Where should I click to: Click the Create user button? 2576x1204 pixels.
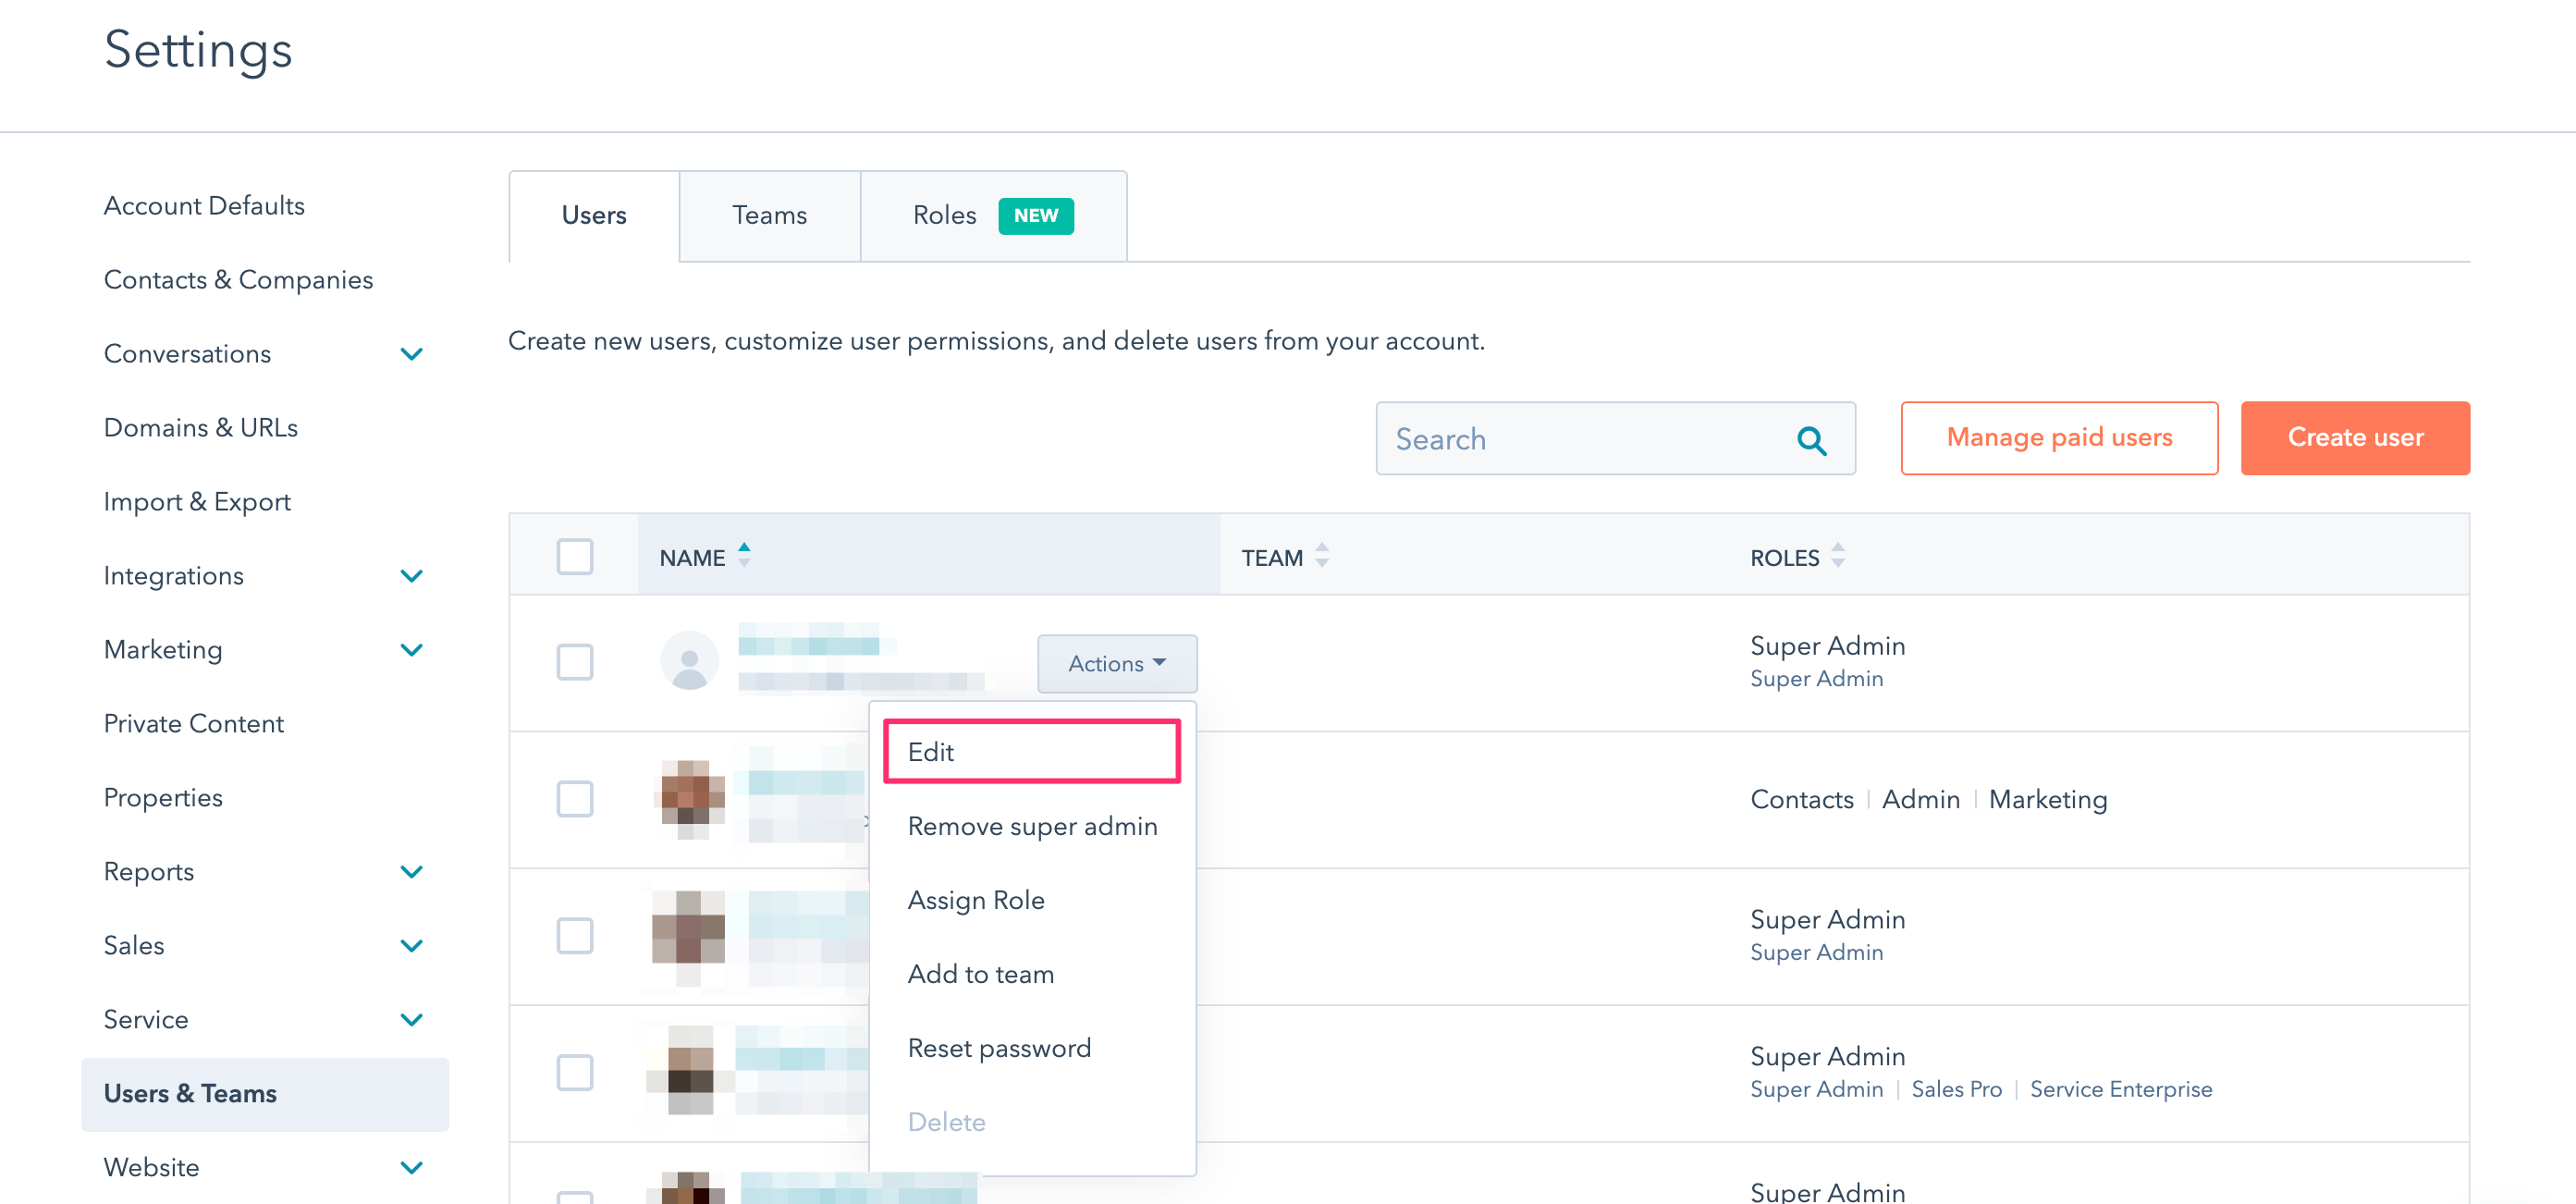(x=2355, y=438)
